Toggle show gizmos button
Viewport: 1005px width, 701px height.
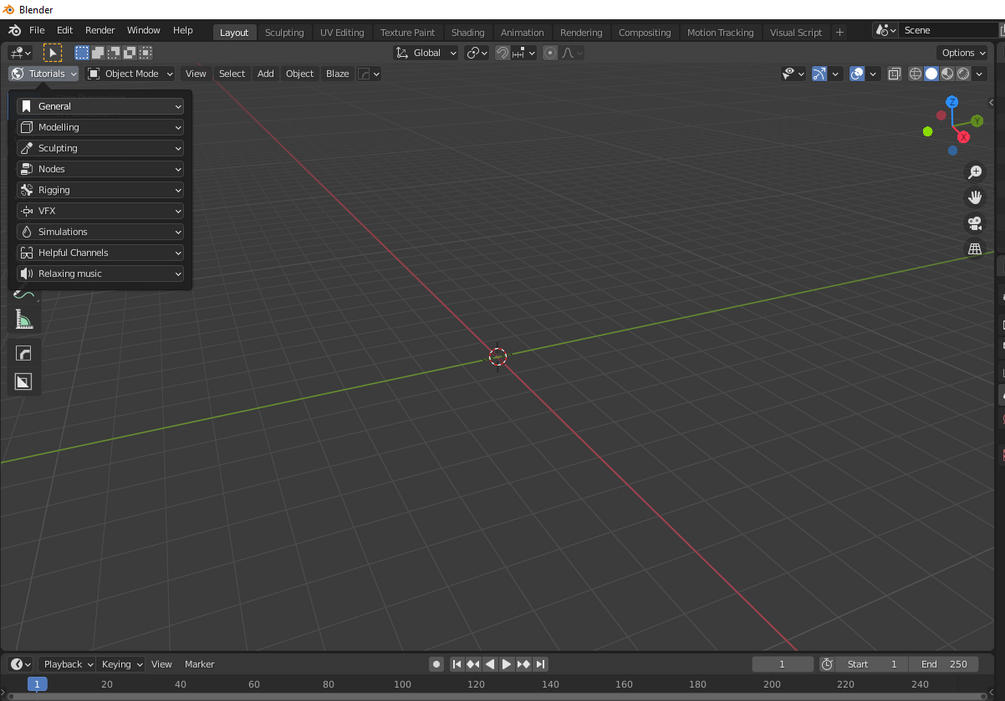coord(819,74)
